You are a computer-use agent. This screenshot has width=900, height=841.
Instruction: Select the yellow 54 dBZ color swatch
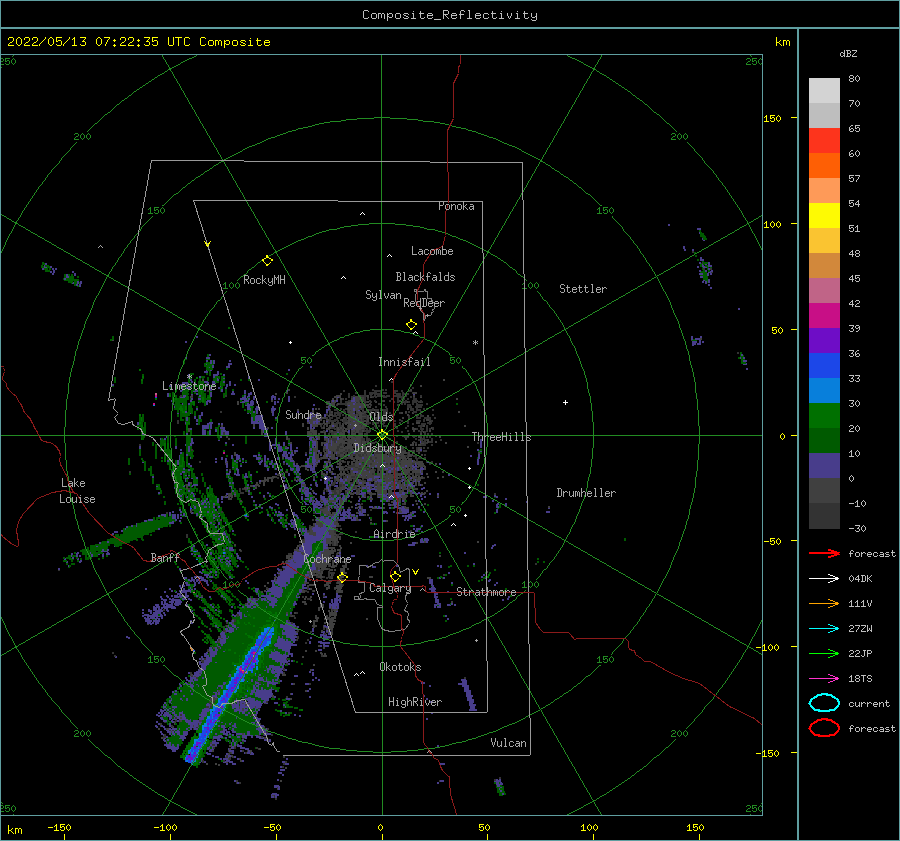click(x=824, y=215)
